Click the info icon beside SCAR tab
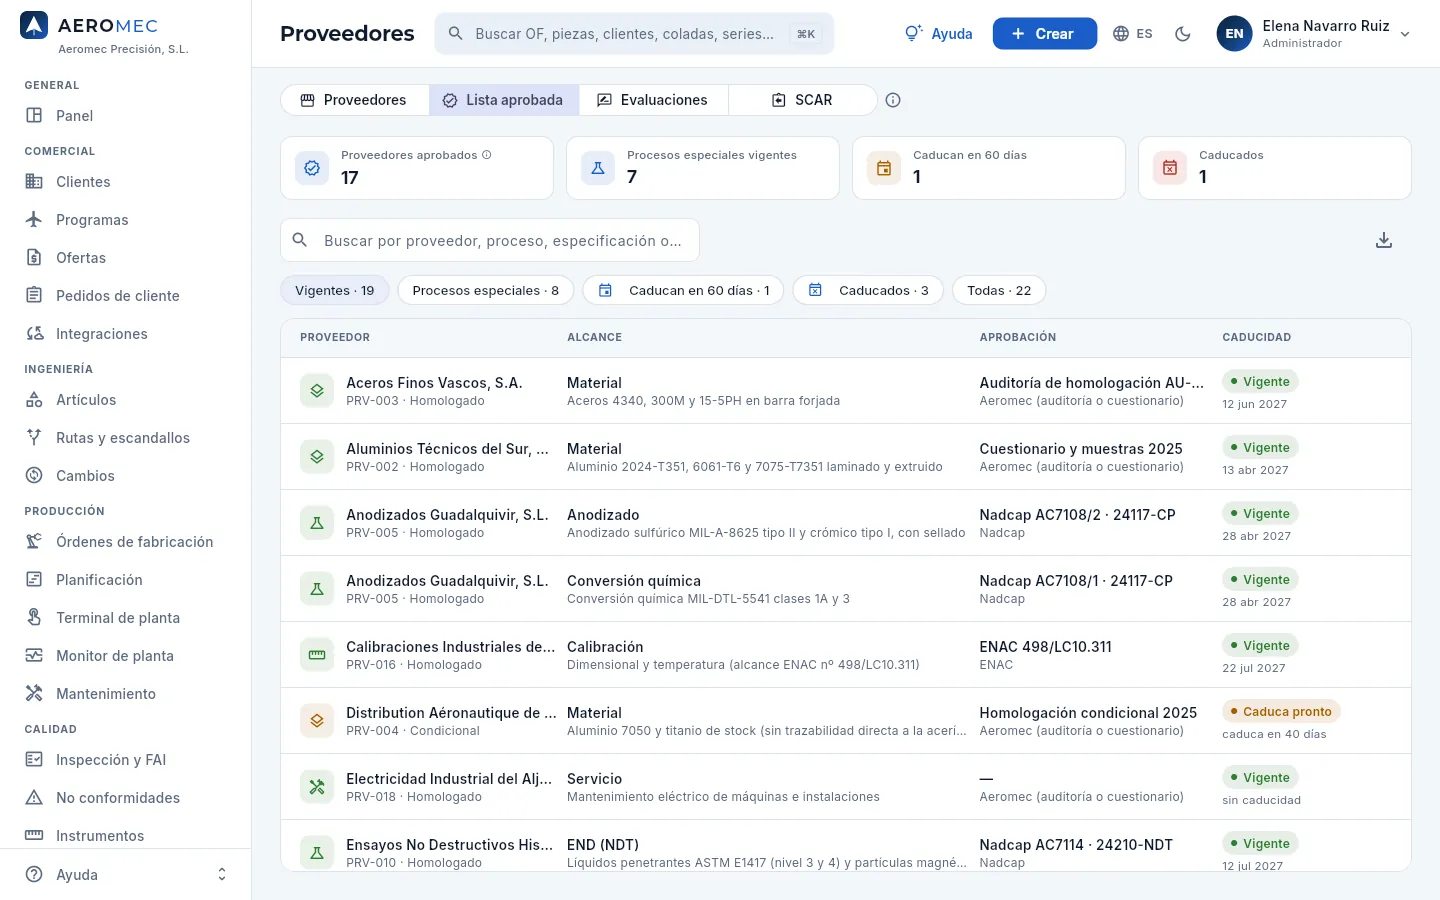The width and height of the screenshot is (1440, 900). tap(893, 100)
